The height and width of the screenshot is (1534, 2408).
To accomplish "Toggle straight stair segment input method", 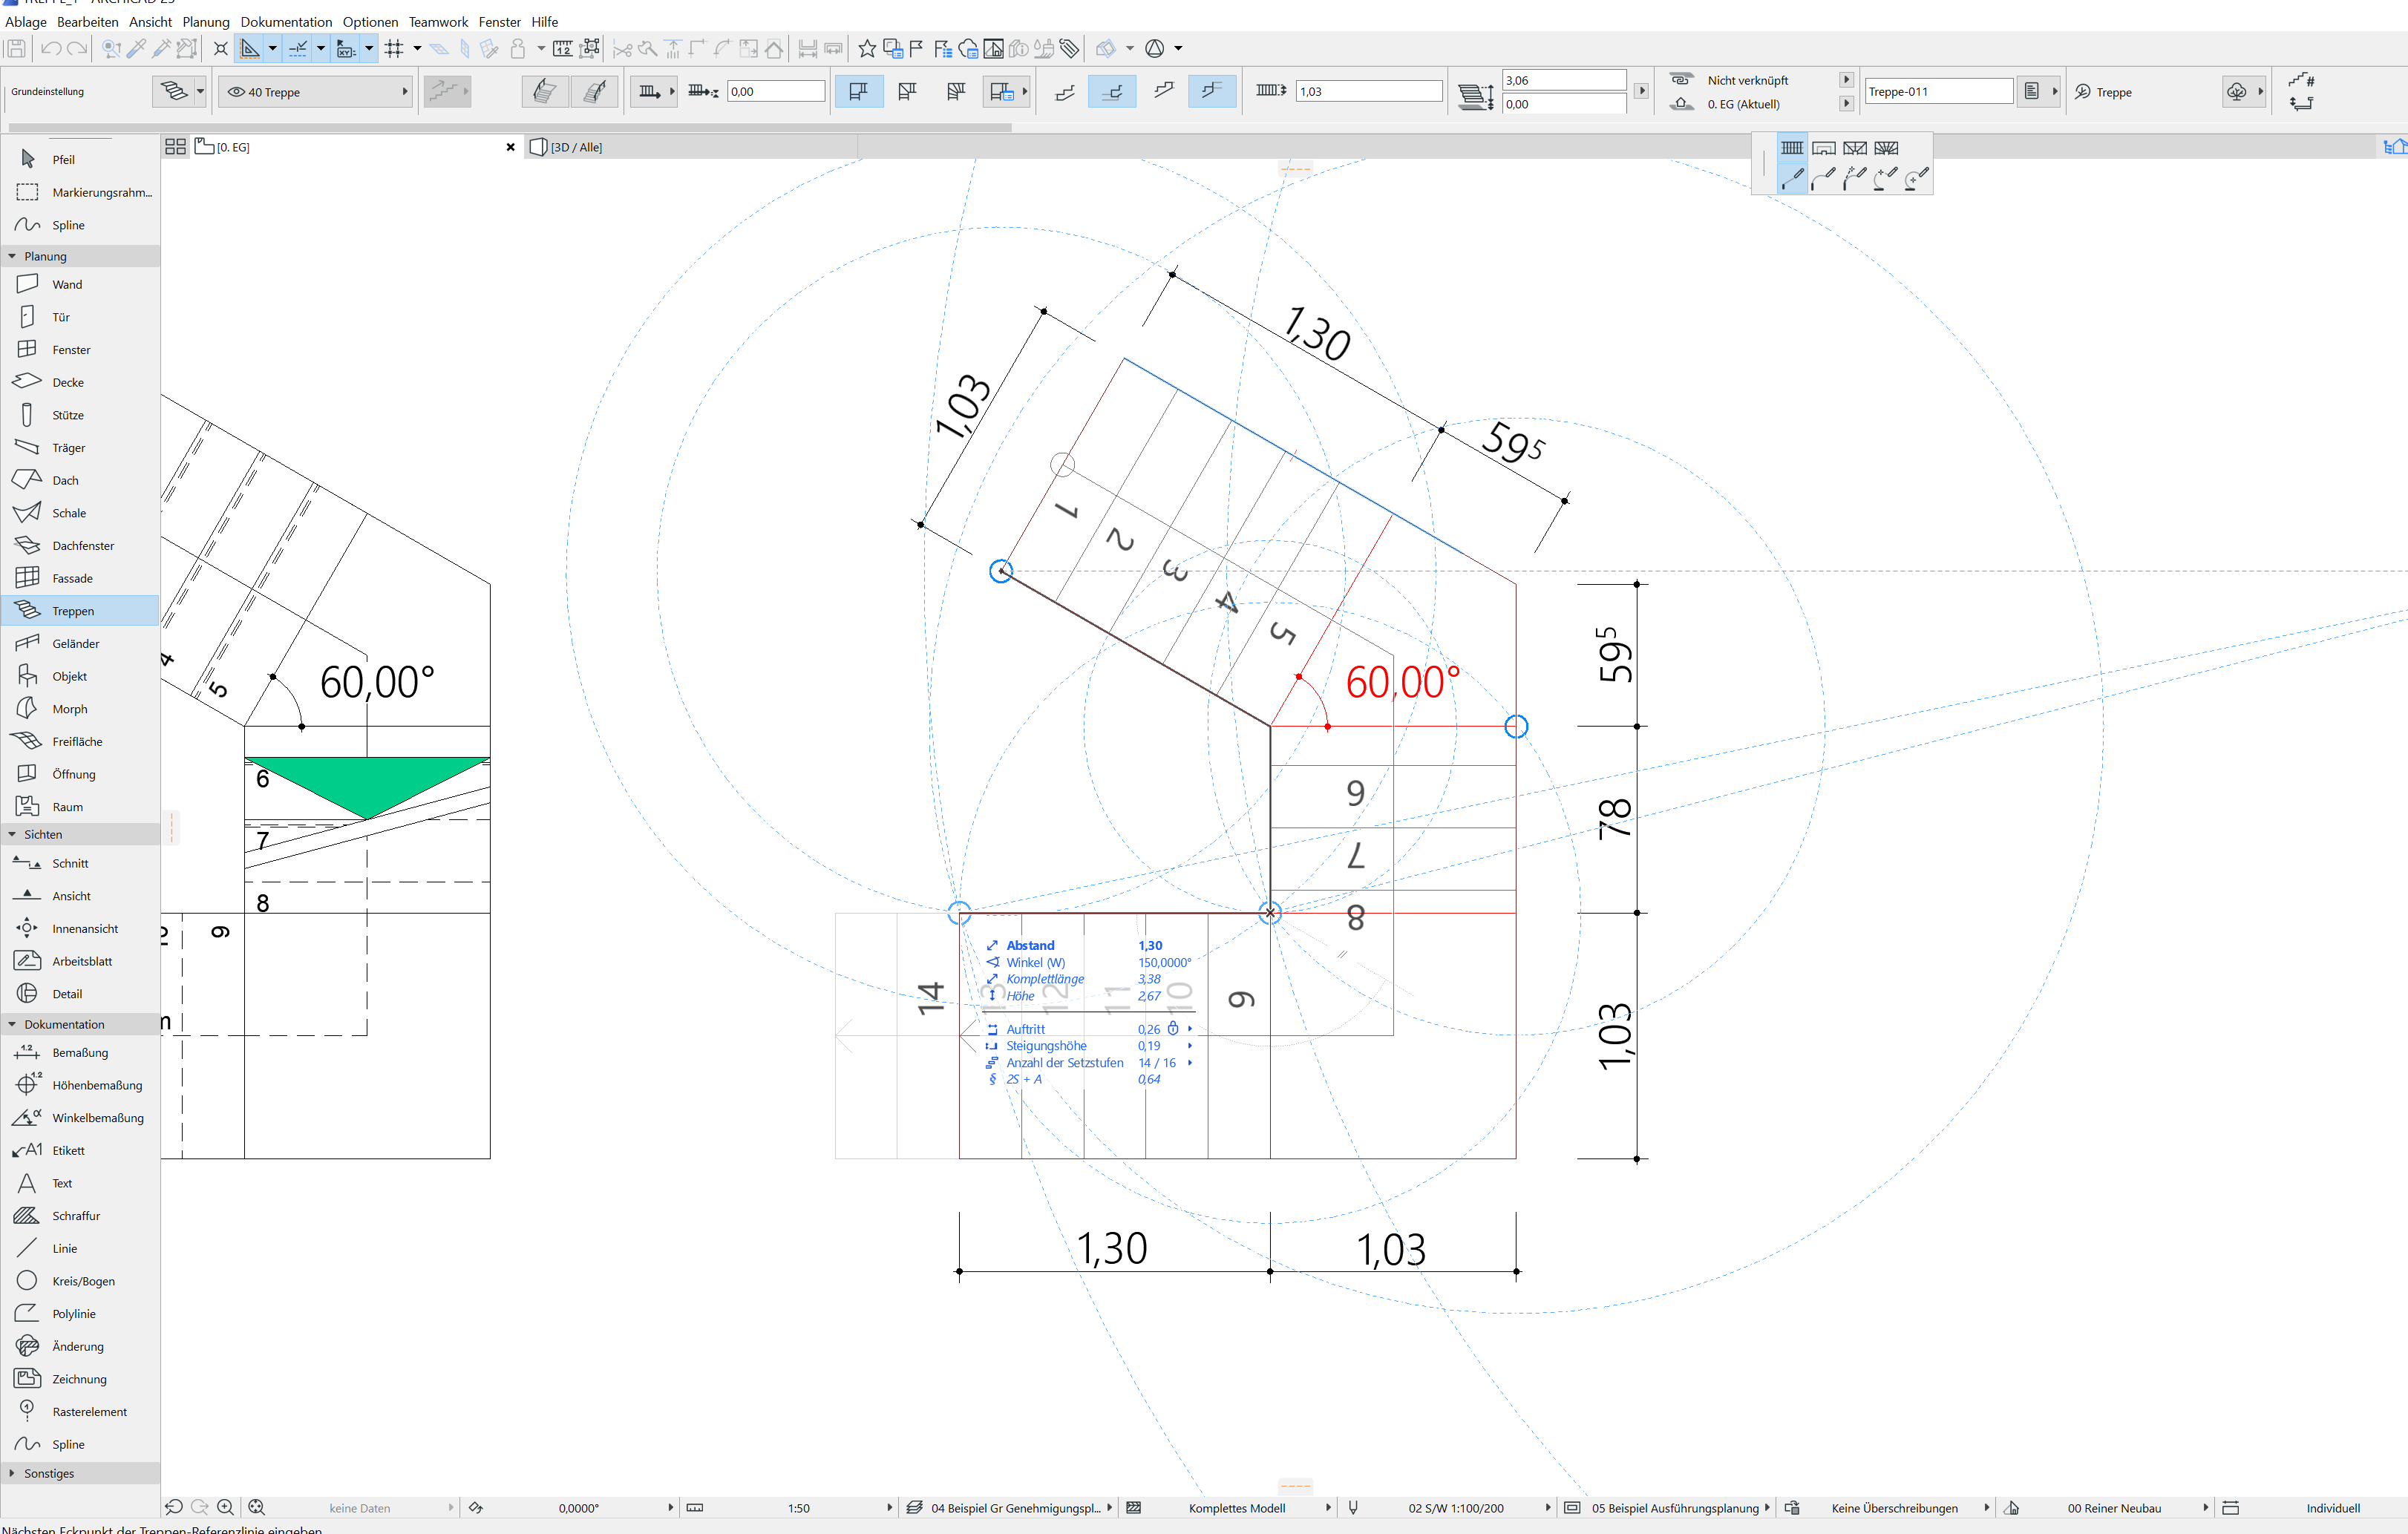I will (x=1792, y=179).
